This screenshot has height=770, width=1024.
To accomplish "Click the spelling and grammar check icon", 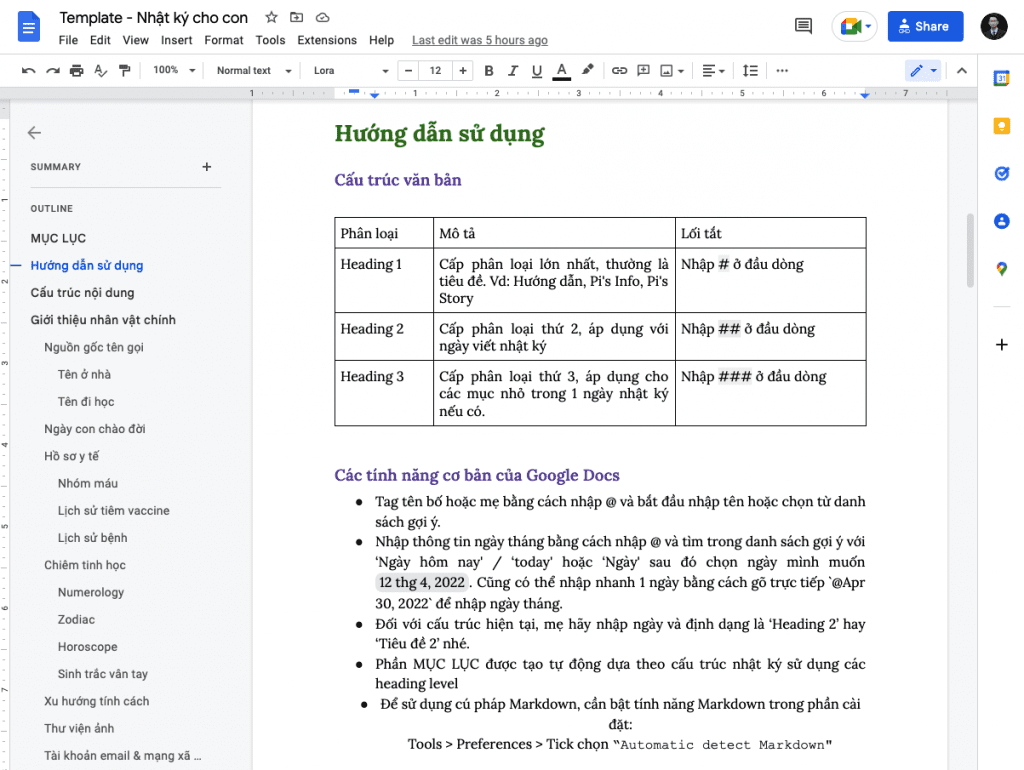I will [x=102, y=70].
